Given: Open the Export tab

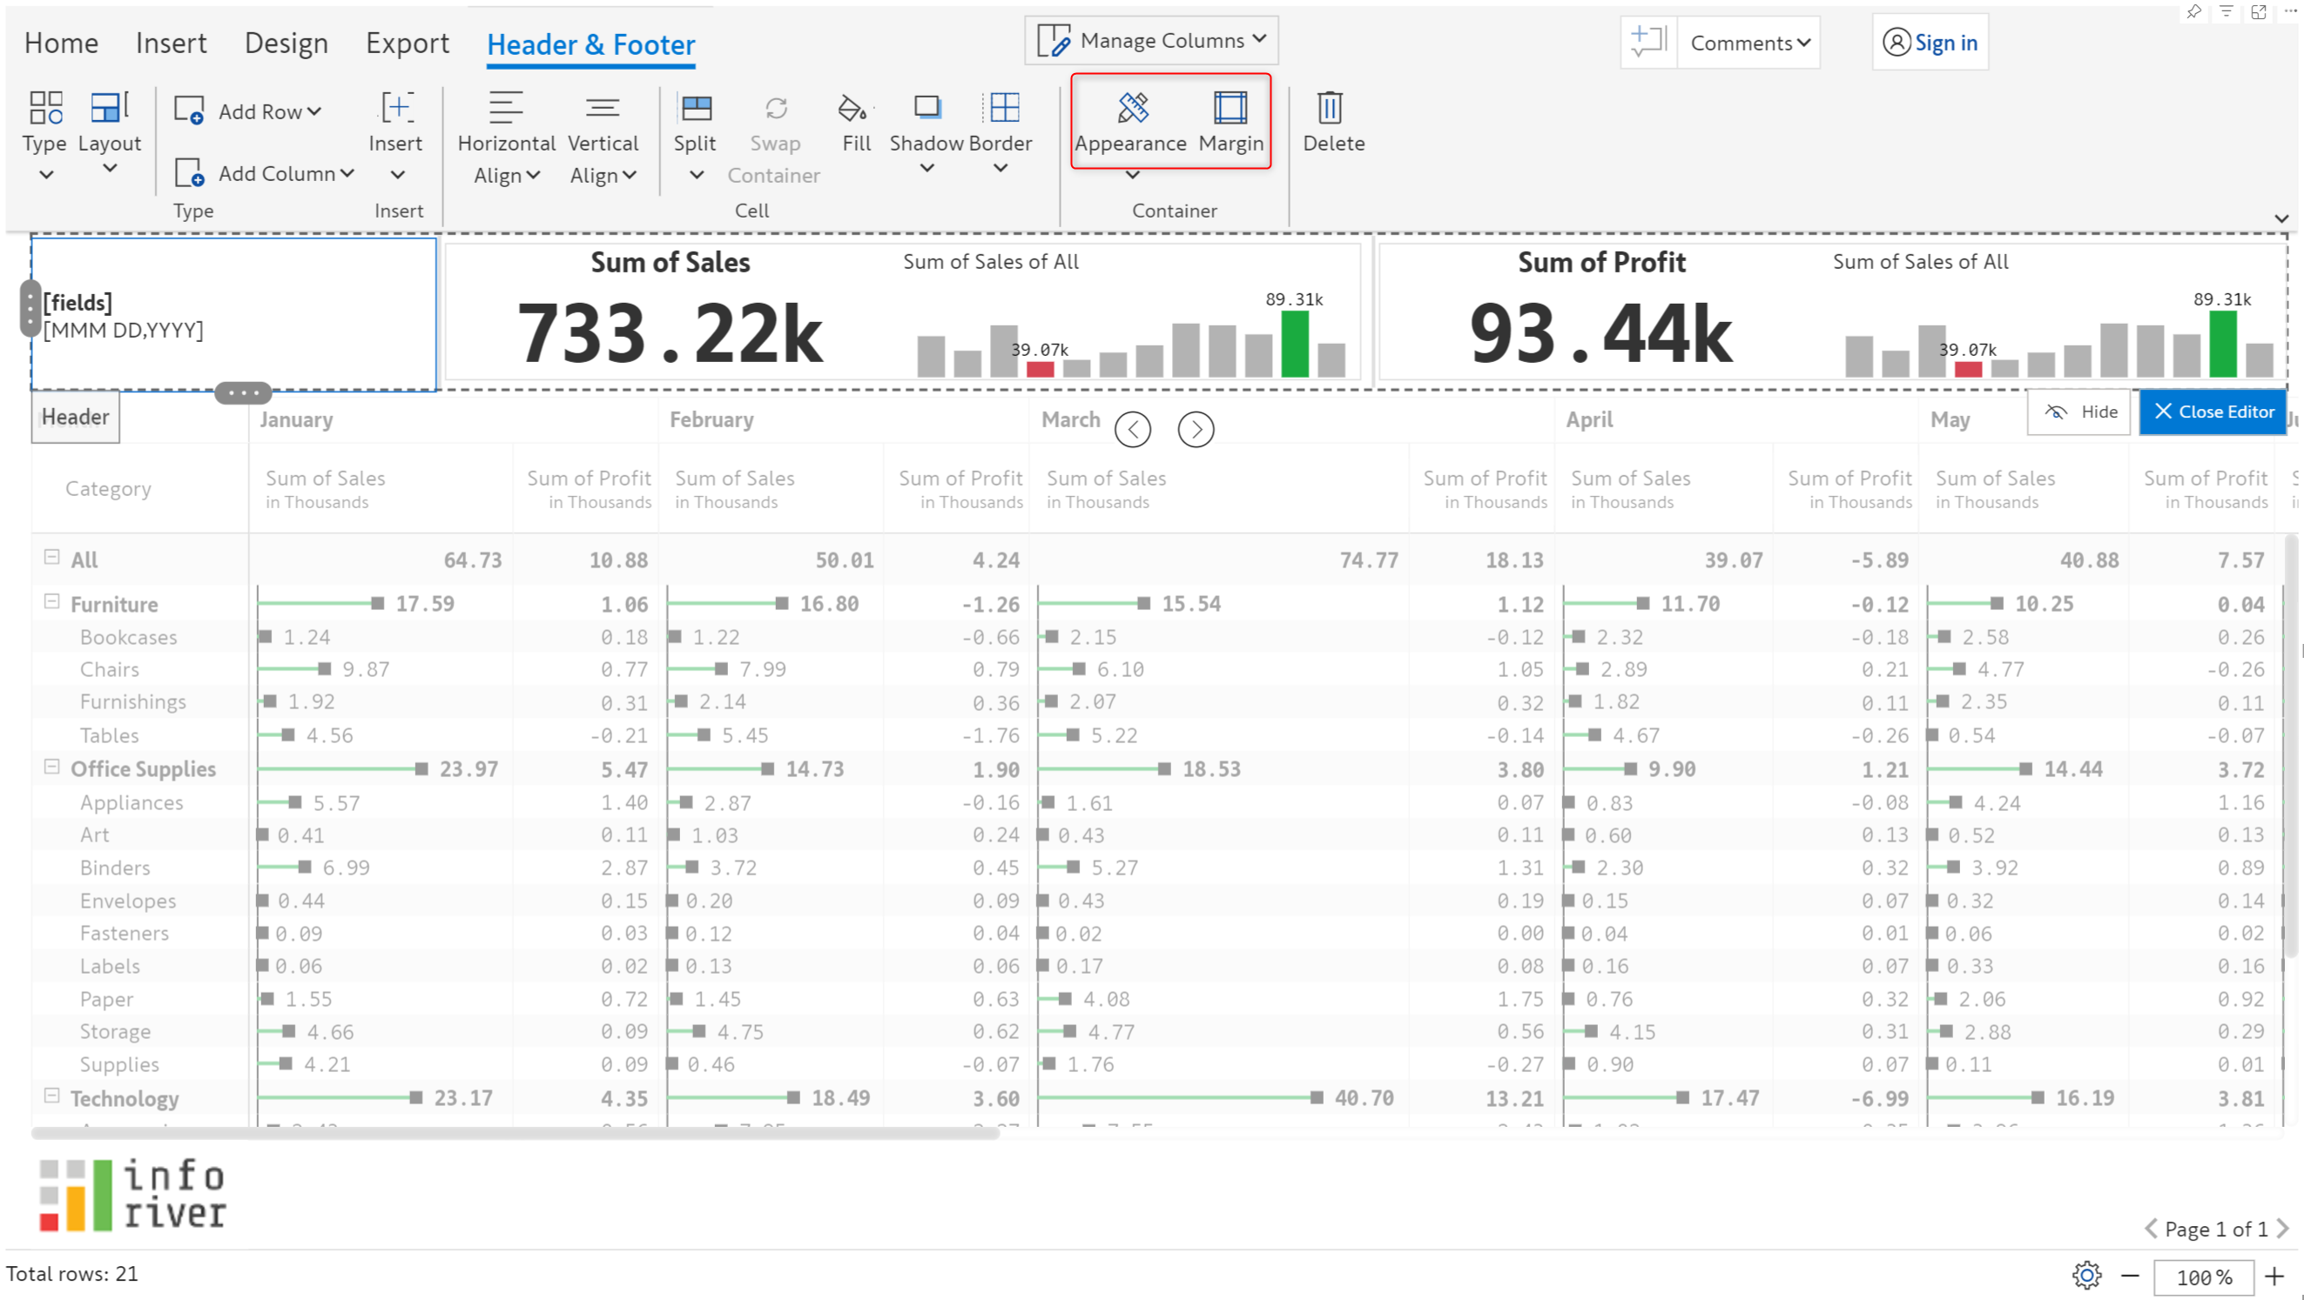Looking at the screenshot, I should (x=407, y=43).
